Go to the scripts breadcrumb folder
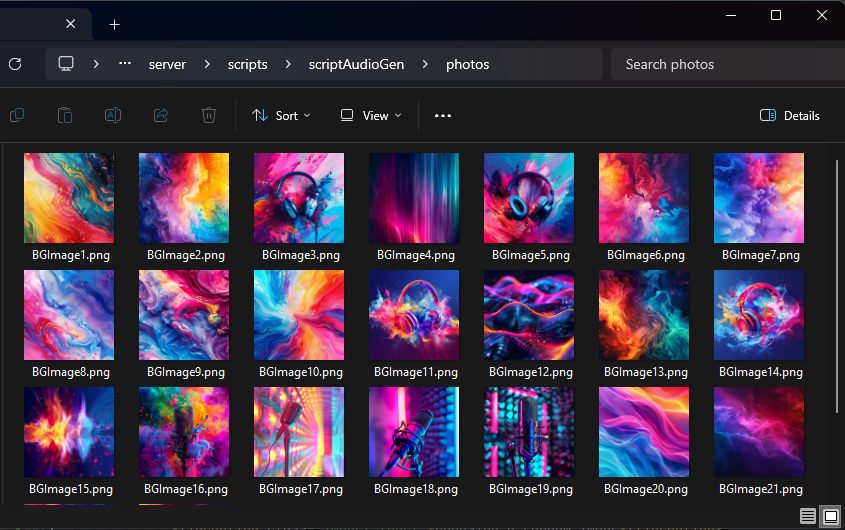845x530 pixels. pos(247,64)
